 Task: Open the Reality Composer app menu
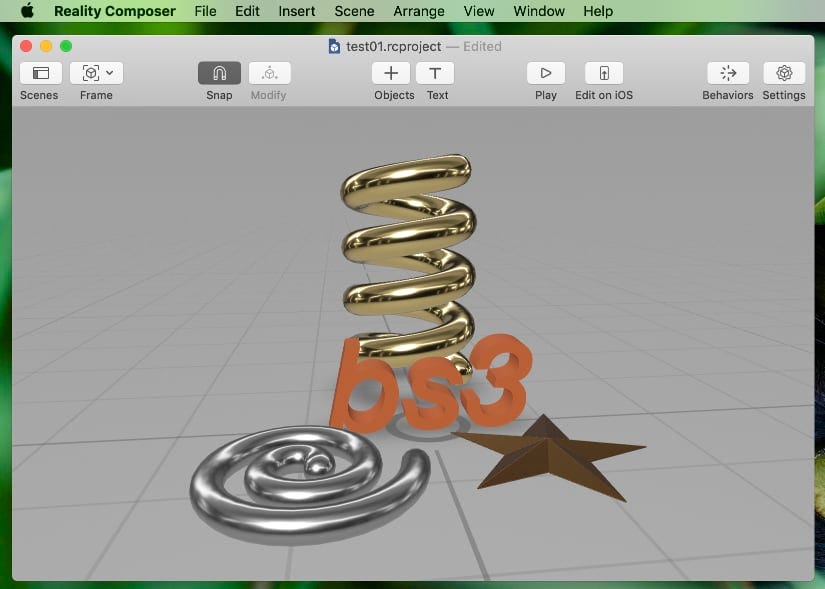(115, 11)
